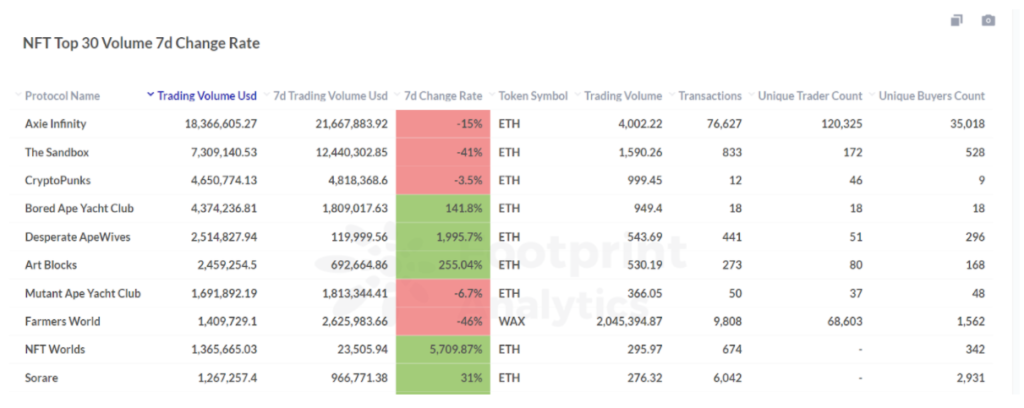Click unique trader count 120,325
This screenshot has width=1024, height=408.
pos(842,124)
